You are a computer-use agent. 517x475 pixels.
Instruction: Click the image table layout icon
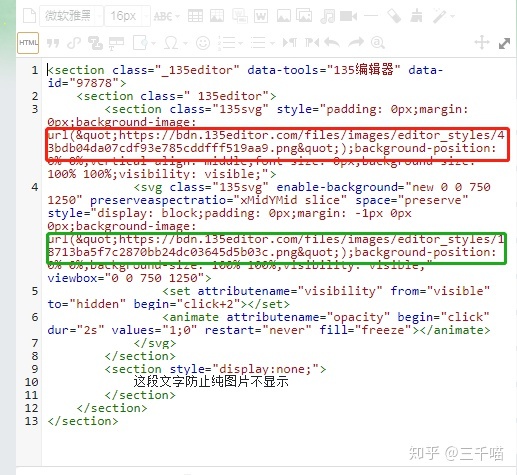(217, 16)
